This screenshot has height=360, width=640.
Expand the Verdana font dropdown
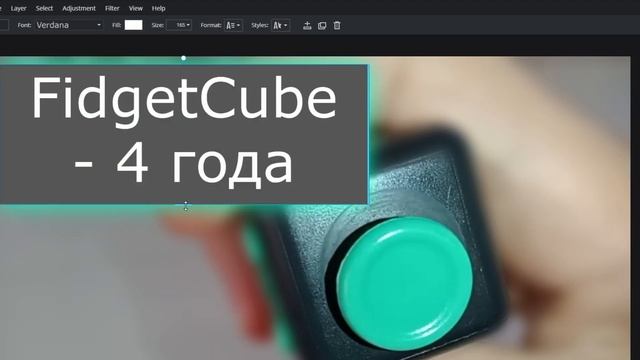pyautogui.click(x=69, y=25)
